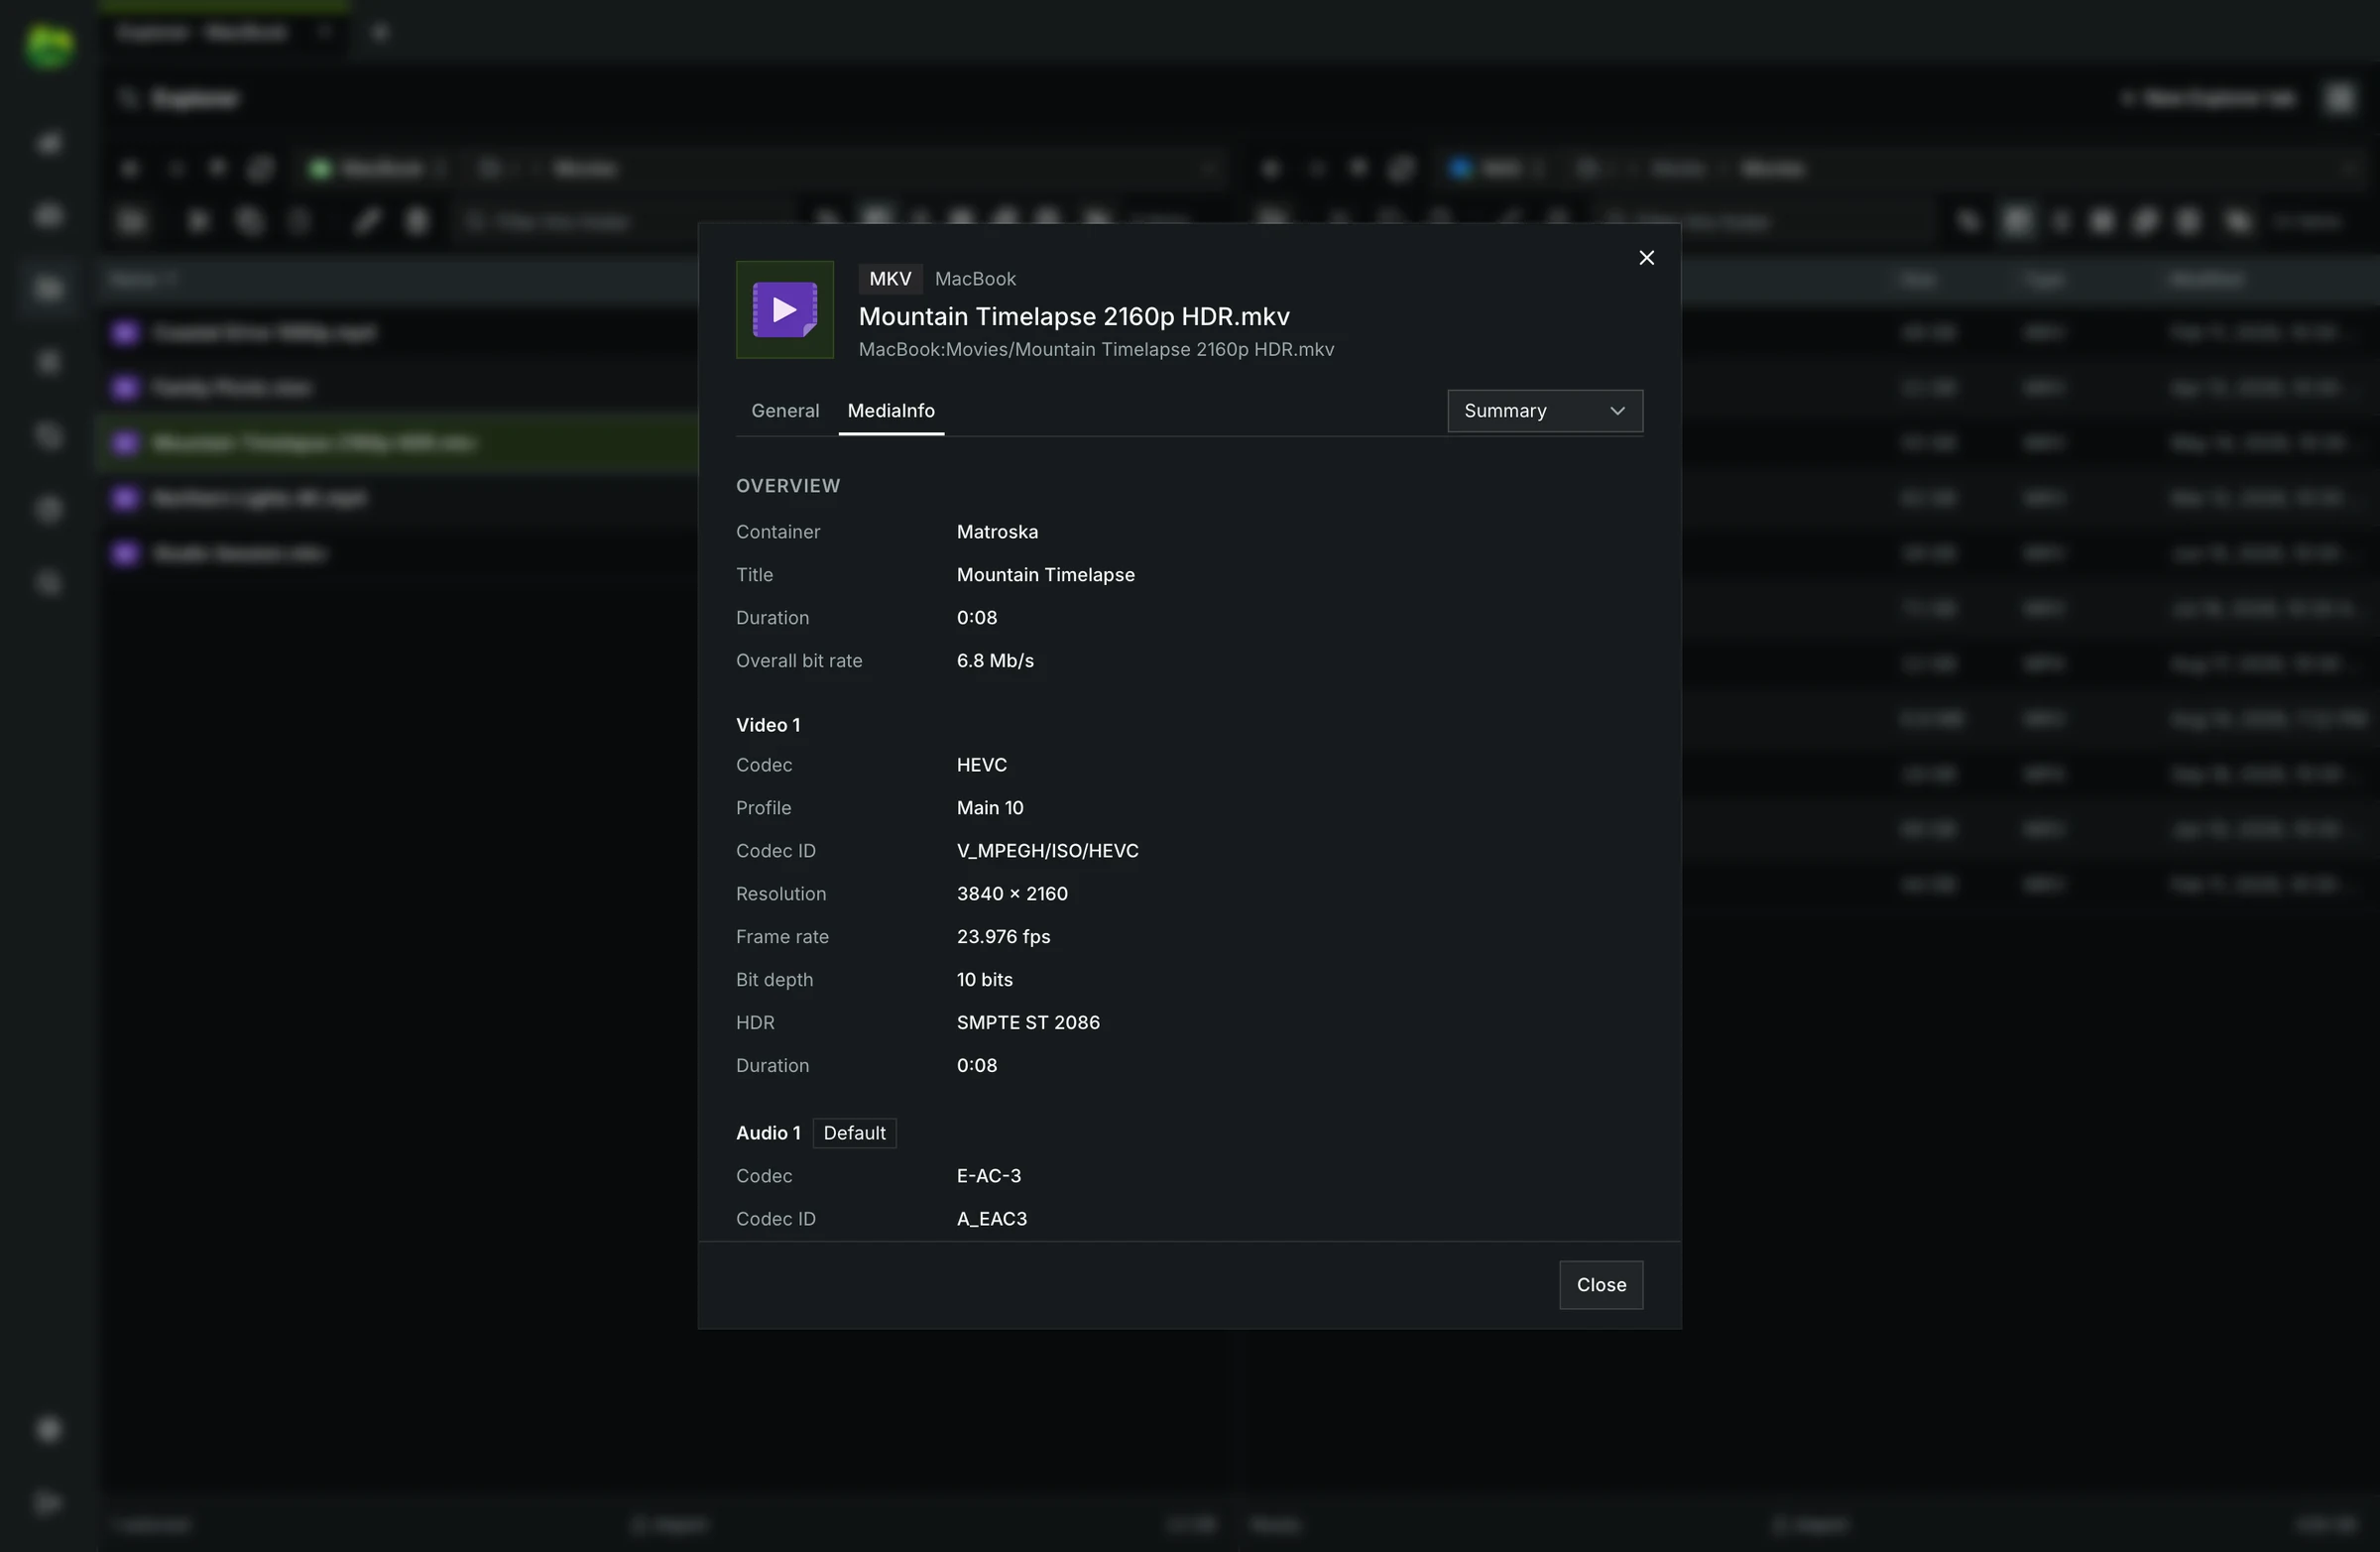
Task: Close dialog with X icon
Action: point(1646,258)
